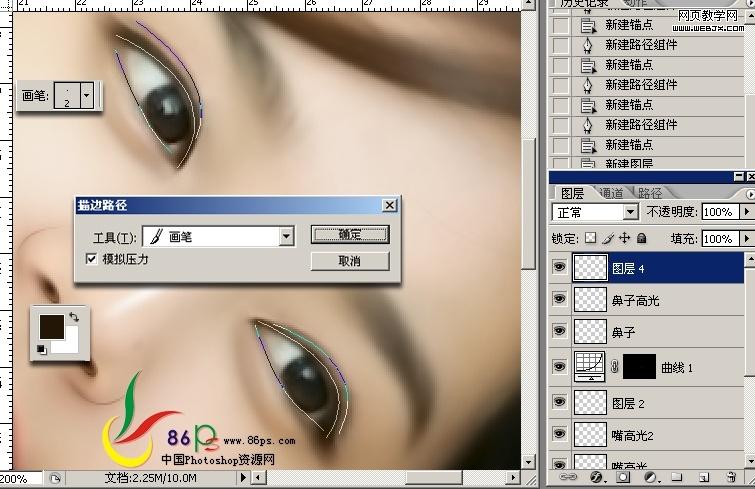Hide layer 图层 4 using its eye icon
The image size is (755, 489).
(x=560, y=266)
